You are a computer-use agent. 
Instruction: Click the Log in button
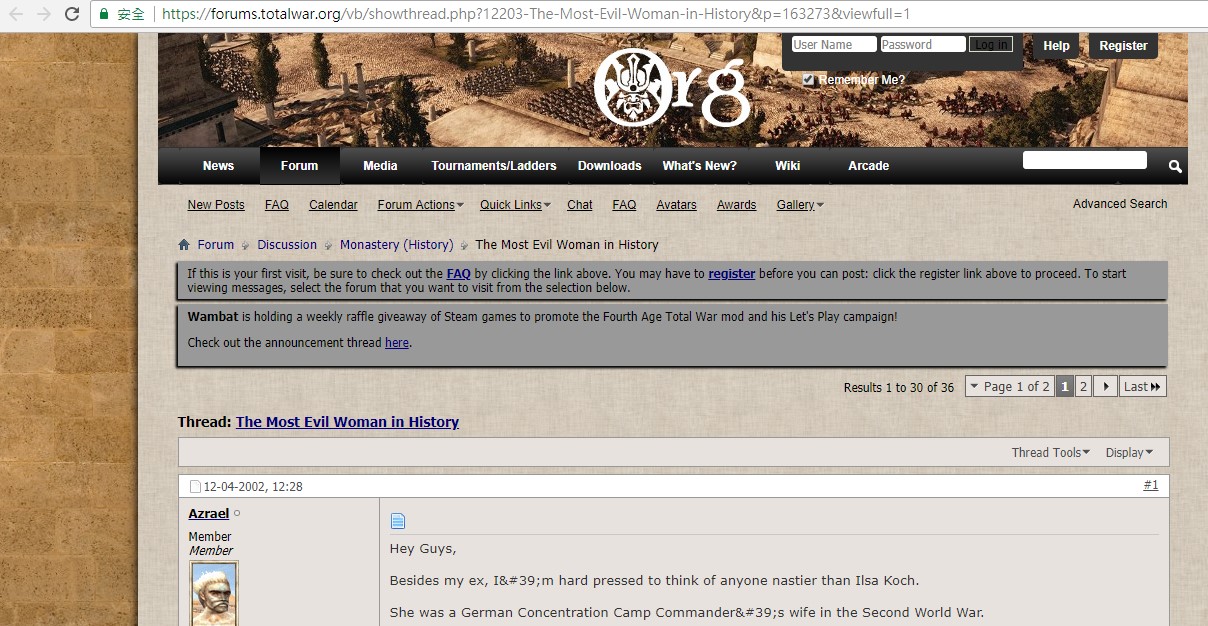click(991, 45)
